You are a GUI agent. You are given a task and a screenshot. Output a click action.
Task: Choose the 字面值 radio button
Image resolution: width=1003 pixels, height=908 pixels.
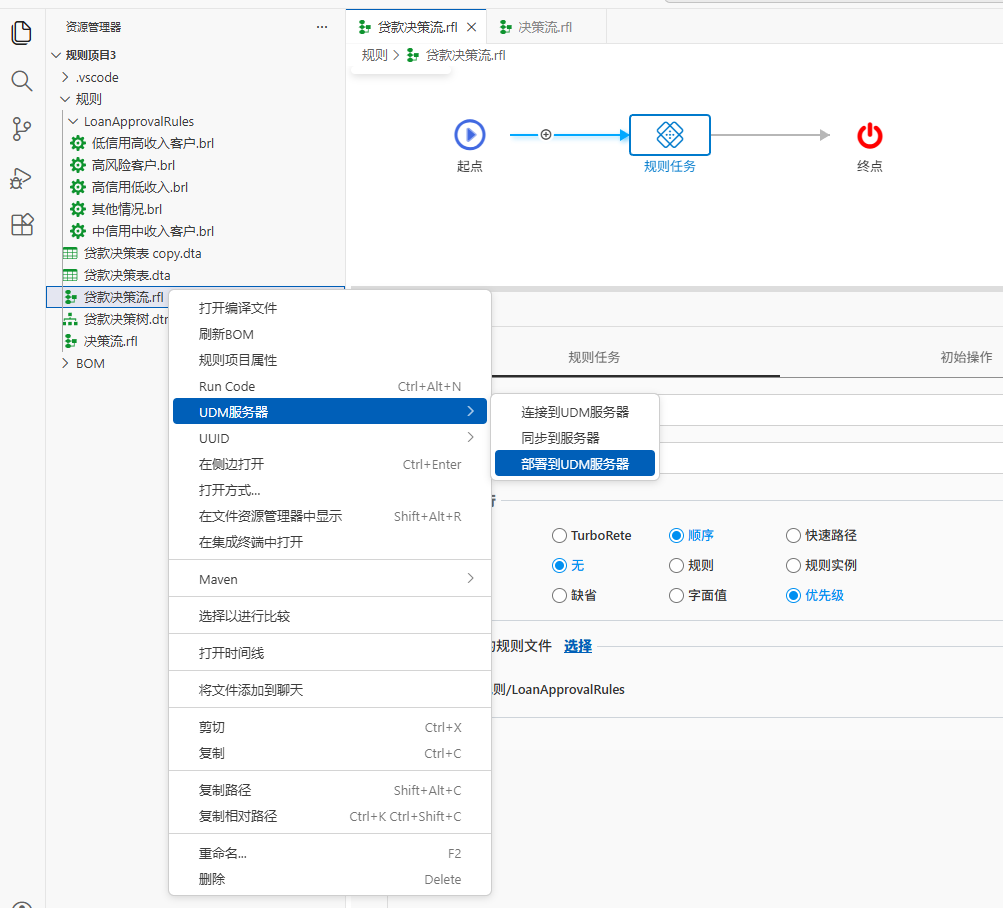coord(677,596)
